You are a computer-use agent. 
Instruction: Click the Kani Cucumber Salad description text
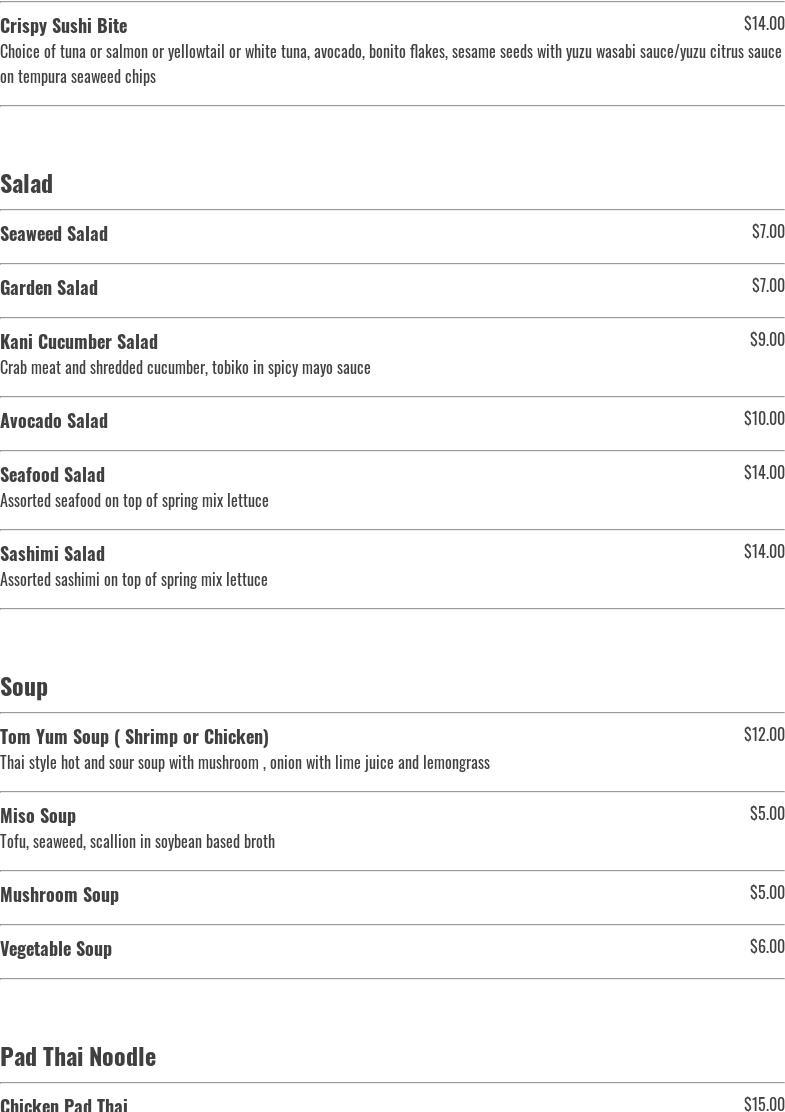pos(185,368)
